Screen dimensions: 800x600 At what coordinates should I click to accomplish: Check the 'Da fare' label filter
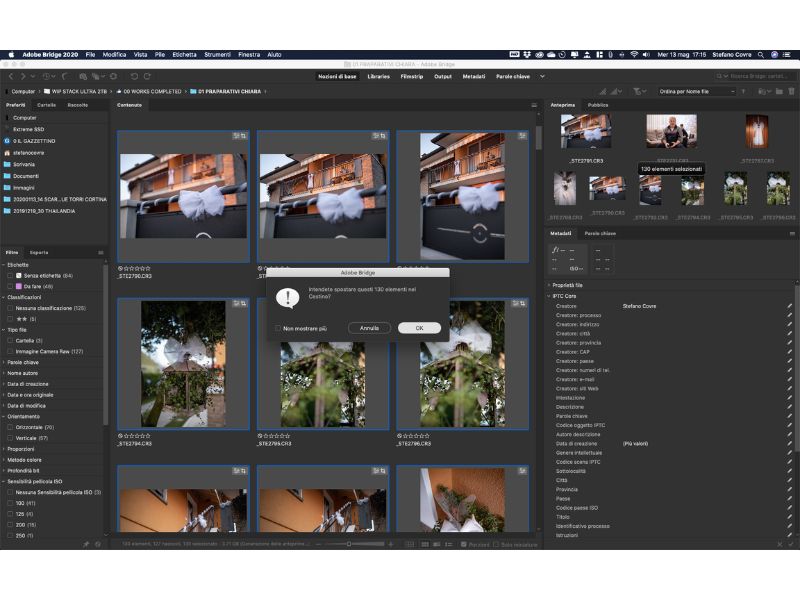click(x=10, y=286)
